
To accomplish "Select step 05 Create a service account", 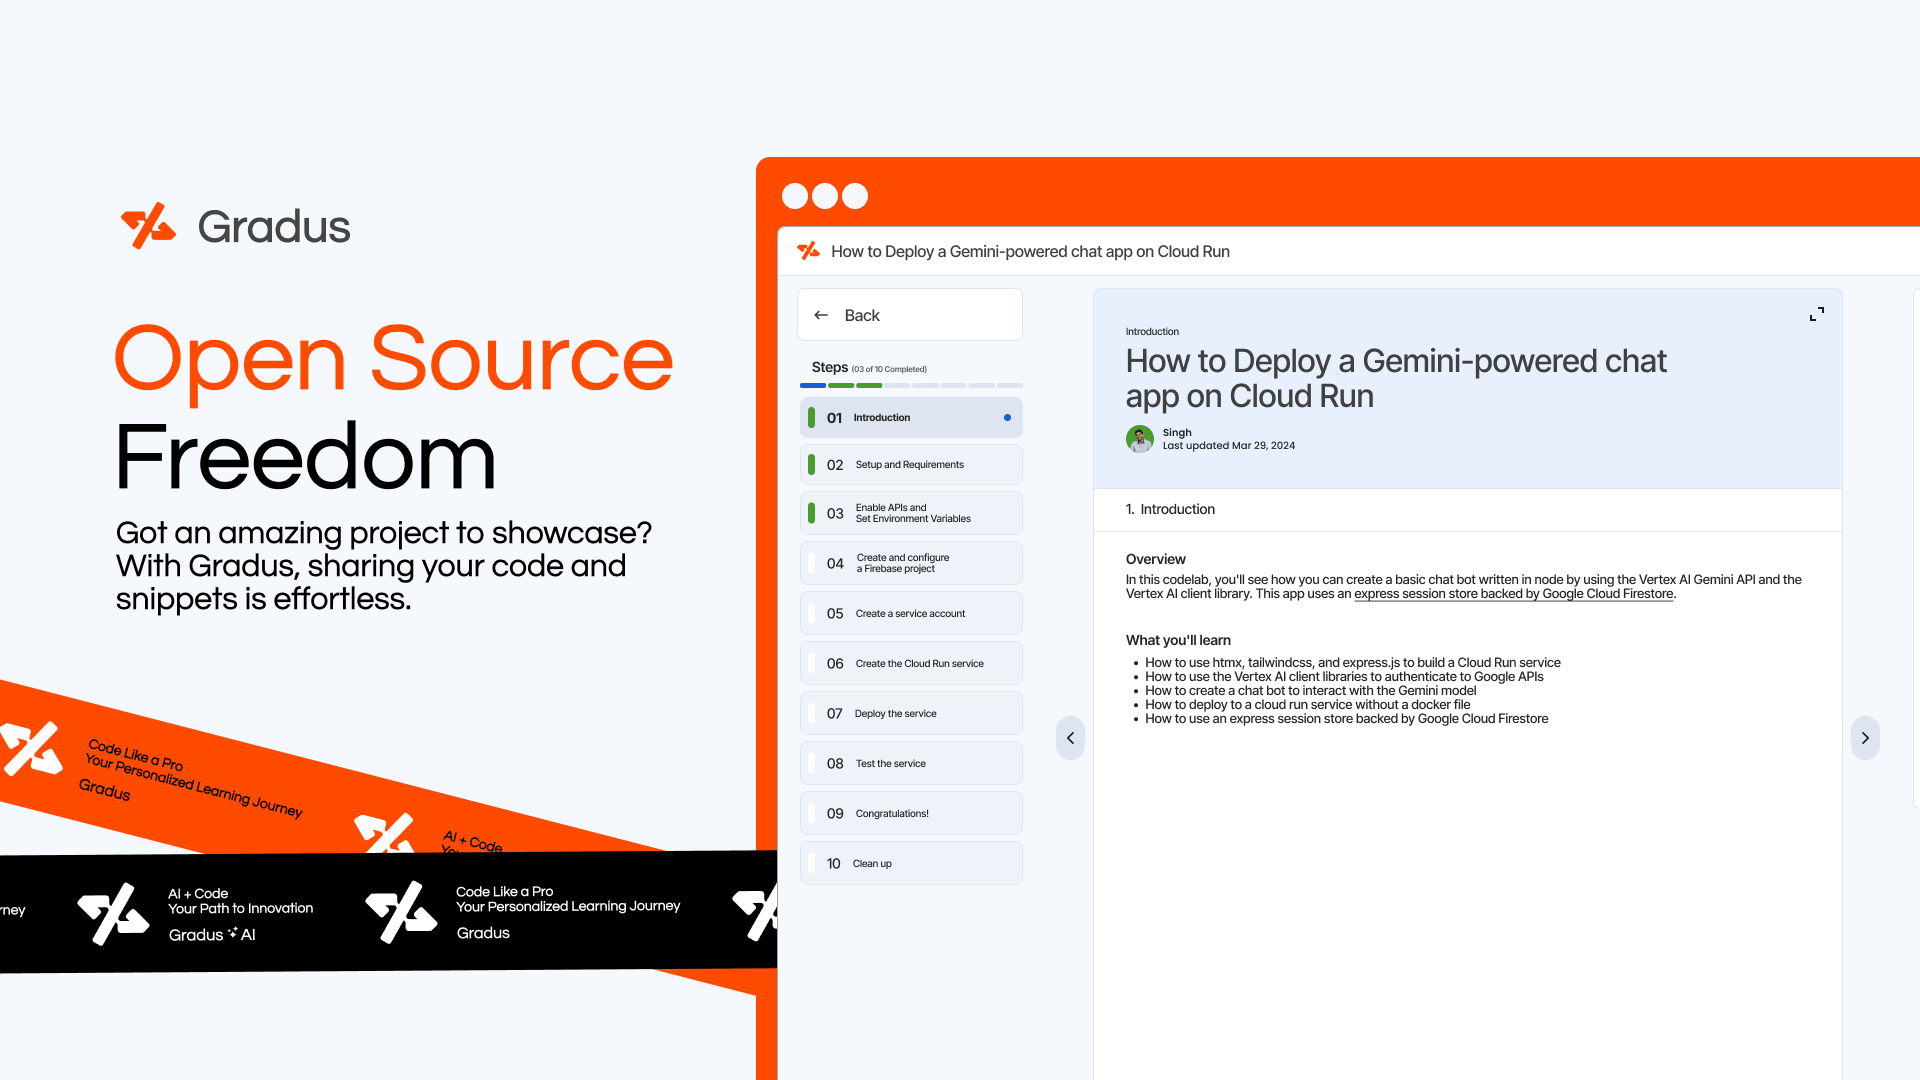I will pos(910,614).
